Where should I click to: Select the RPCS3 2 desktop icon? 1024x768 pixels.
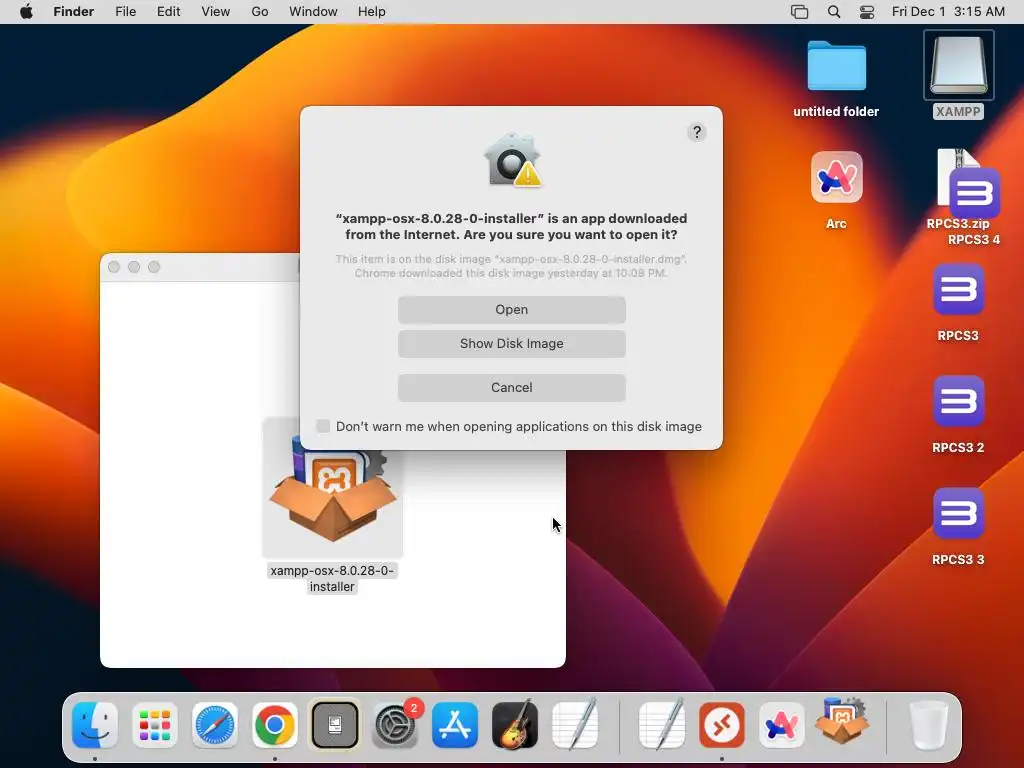click(959, 401)
